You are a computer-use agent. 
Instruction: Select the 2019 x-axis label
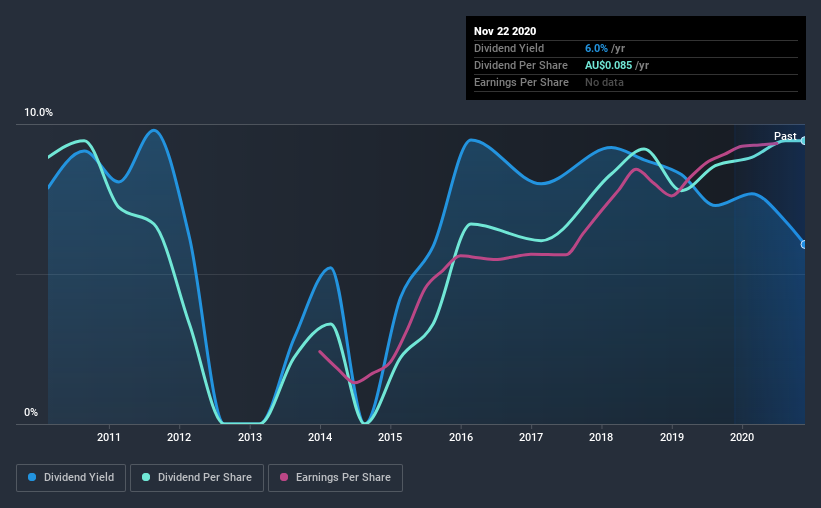click(x=672, y=437)
